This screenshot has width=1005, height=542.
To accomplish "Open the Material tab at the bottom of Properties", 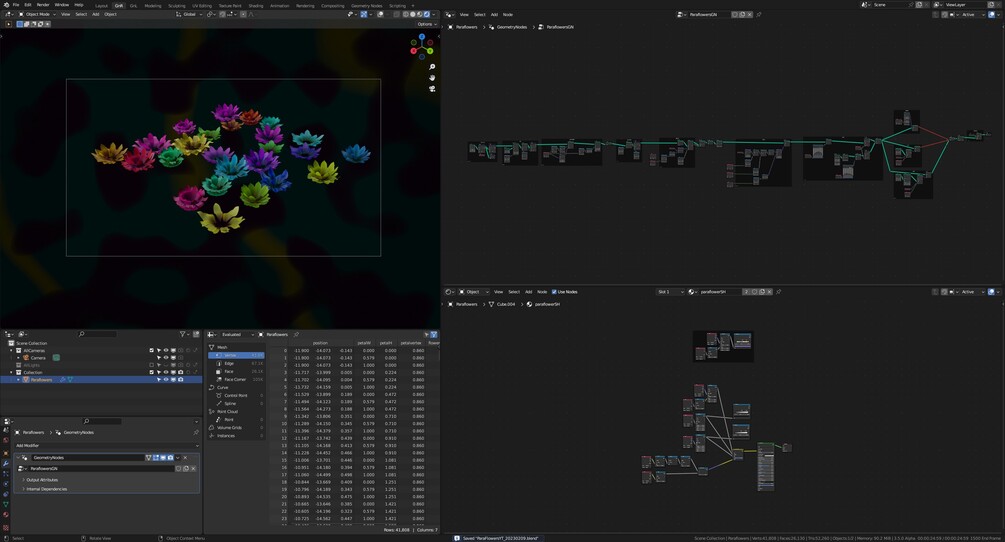I will point(6,514).
